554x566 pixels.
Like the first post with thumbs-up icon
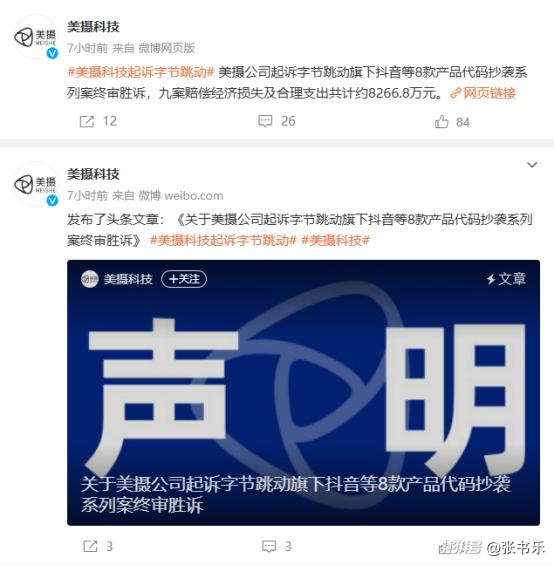click(x=441, y=122)
